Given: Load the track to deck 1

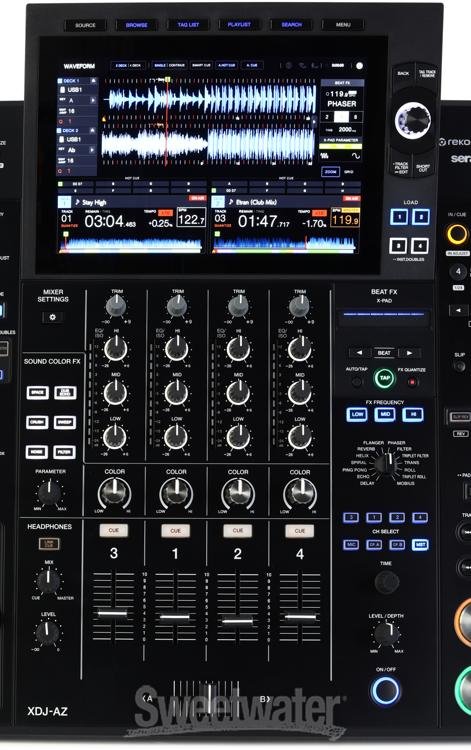Looking at the screenshot, I should 399,217.
